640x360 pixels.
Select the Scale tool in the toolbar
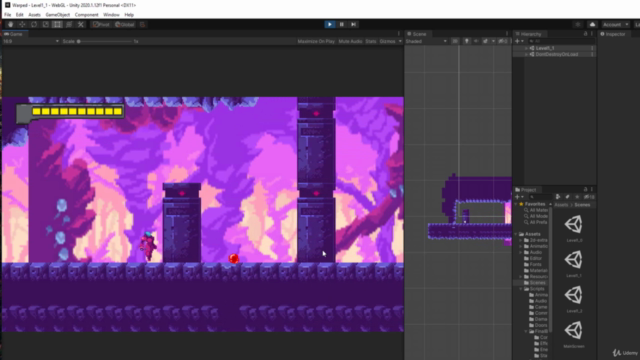pyautogui.click(x=46, y=24)
